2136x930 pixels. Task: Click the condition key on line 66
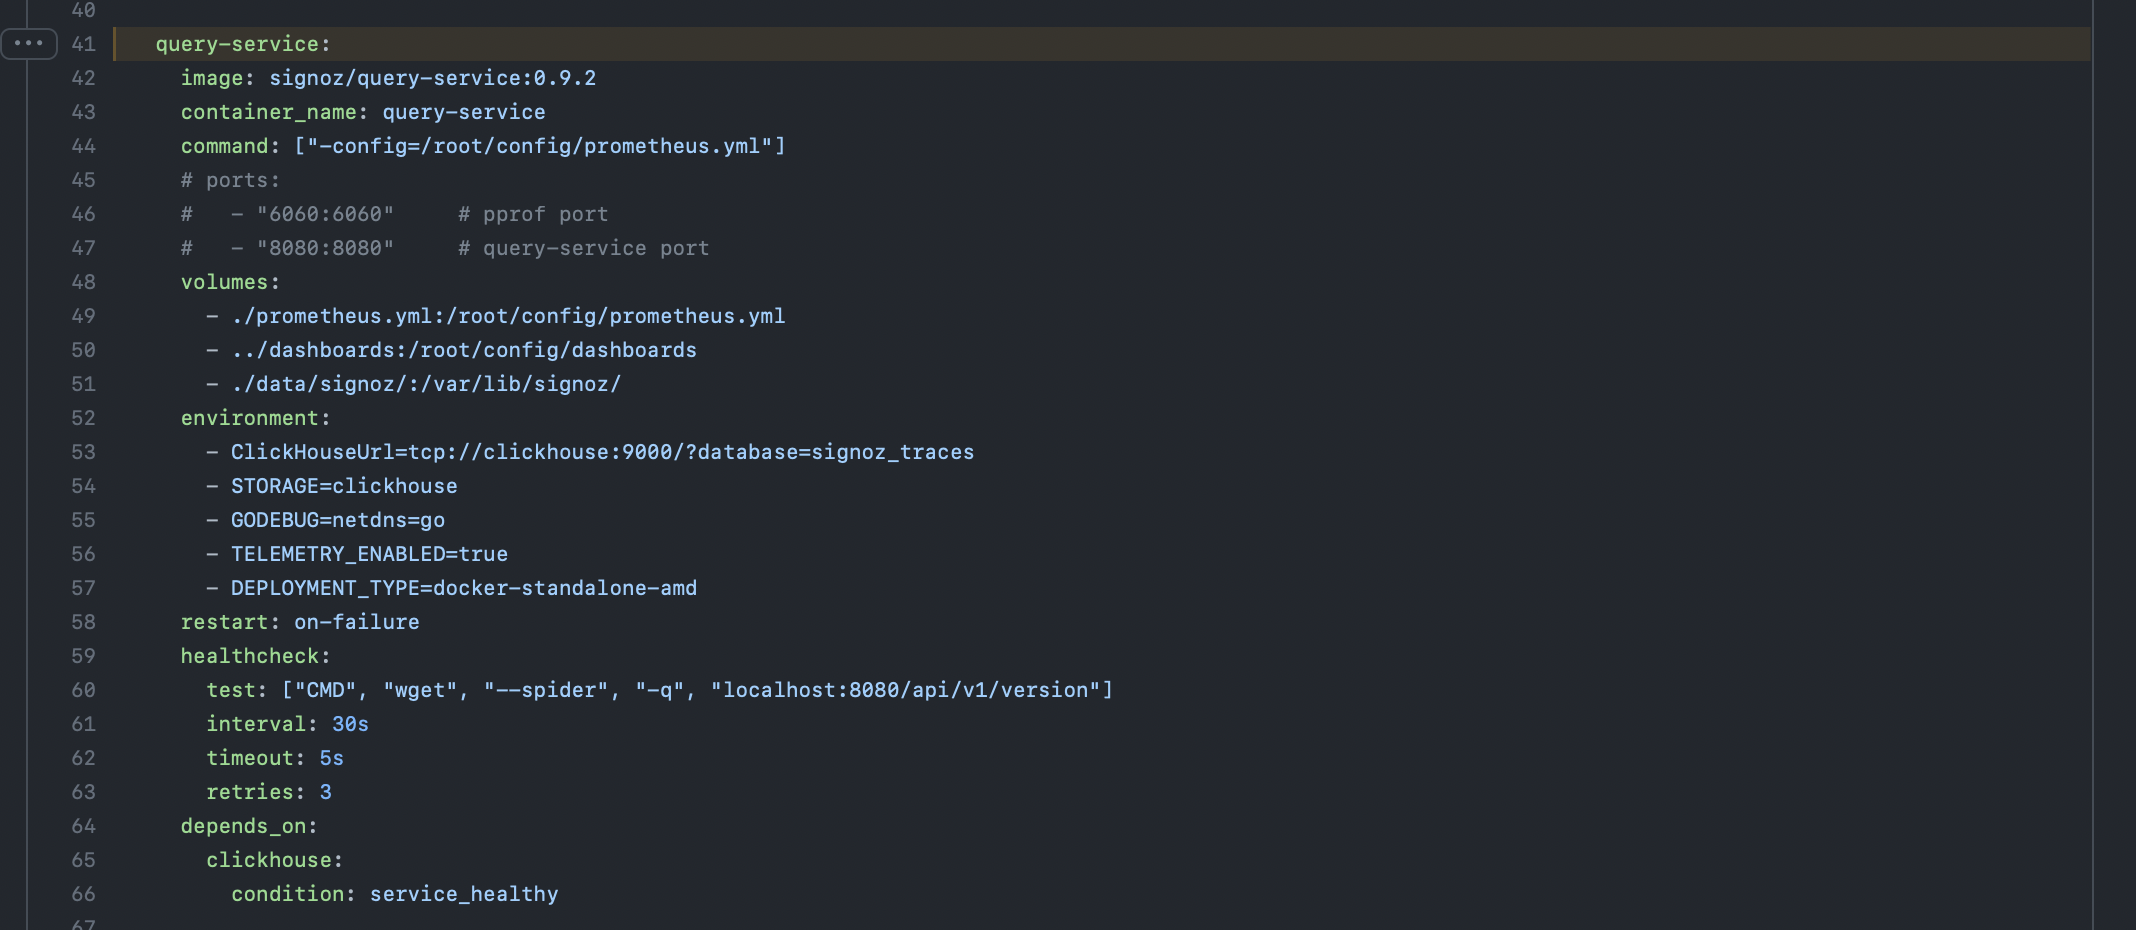pyautogui.click(x=288, y=894)
